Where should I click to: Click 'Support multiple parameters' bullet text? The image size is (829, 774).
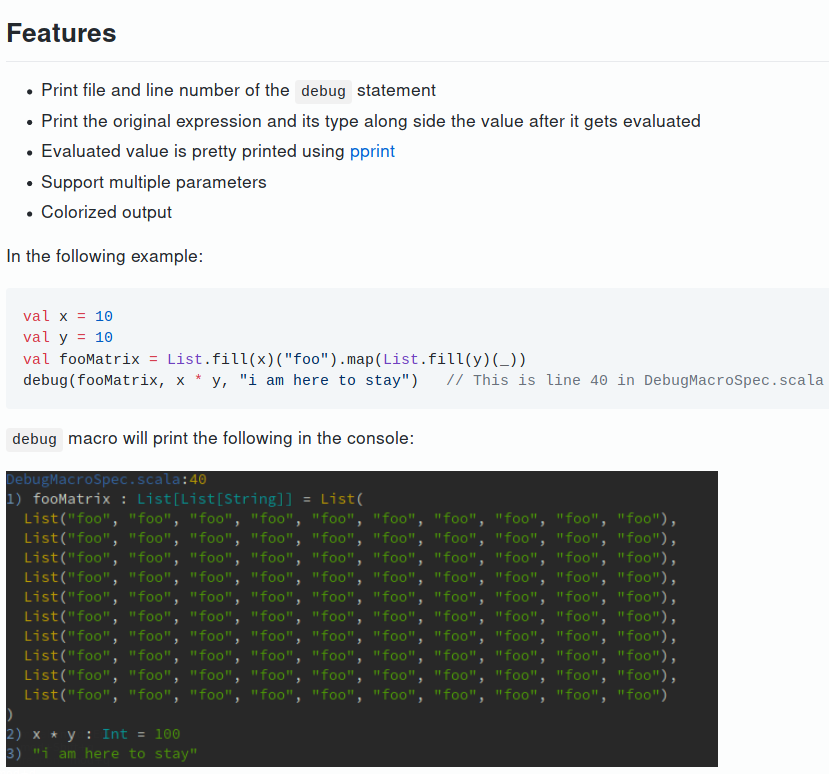click(x=154, y=182)
